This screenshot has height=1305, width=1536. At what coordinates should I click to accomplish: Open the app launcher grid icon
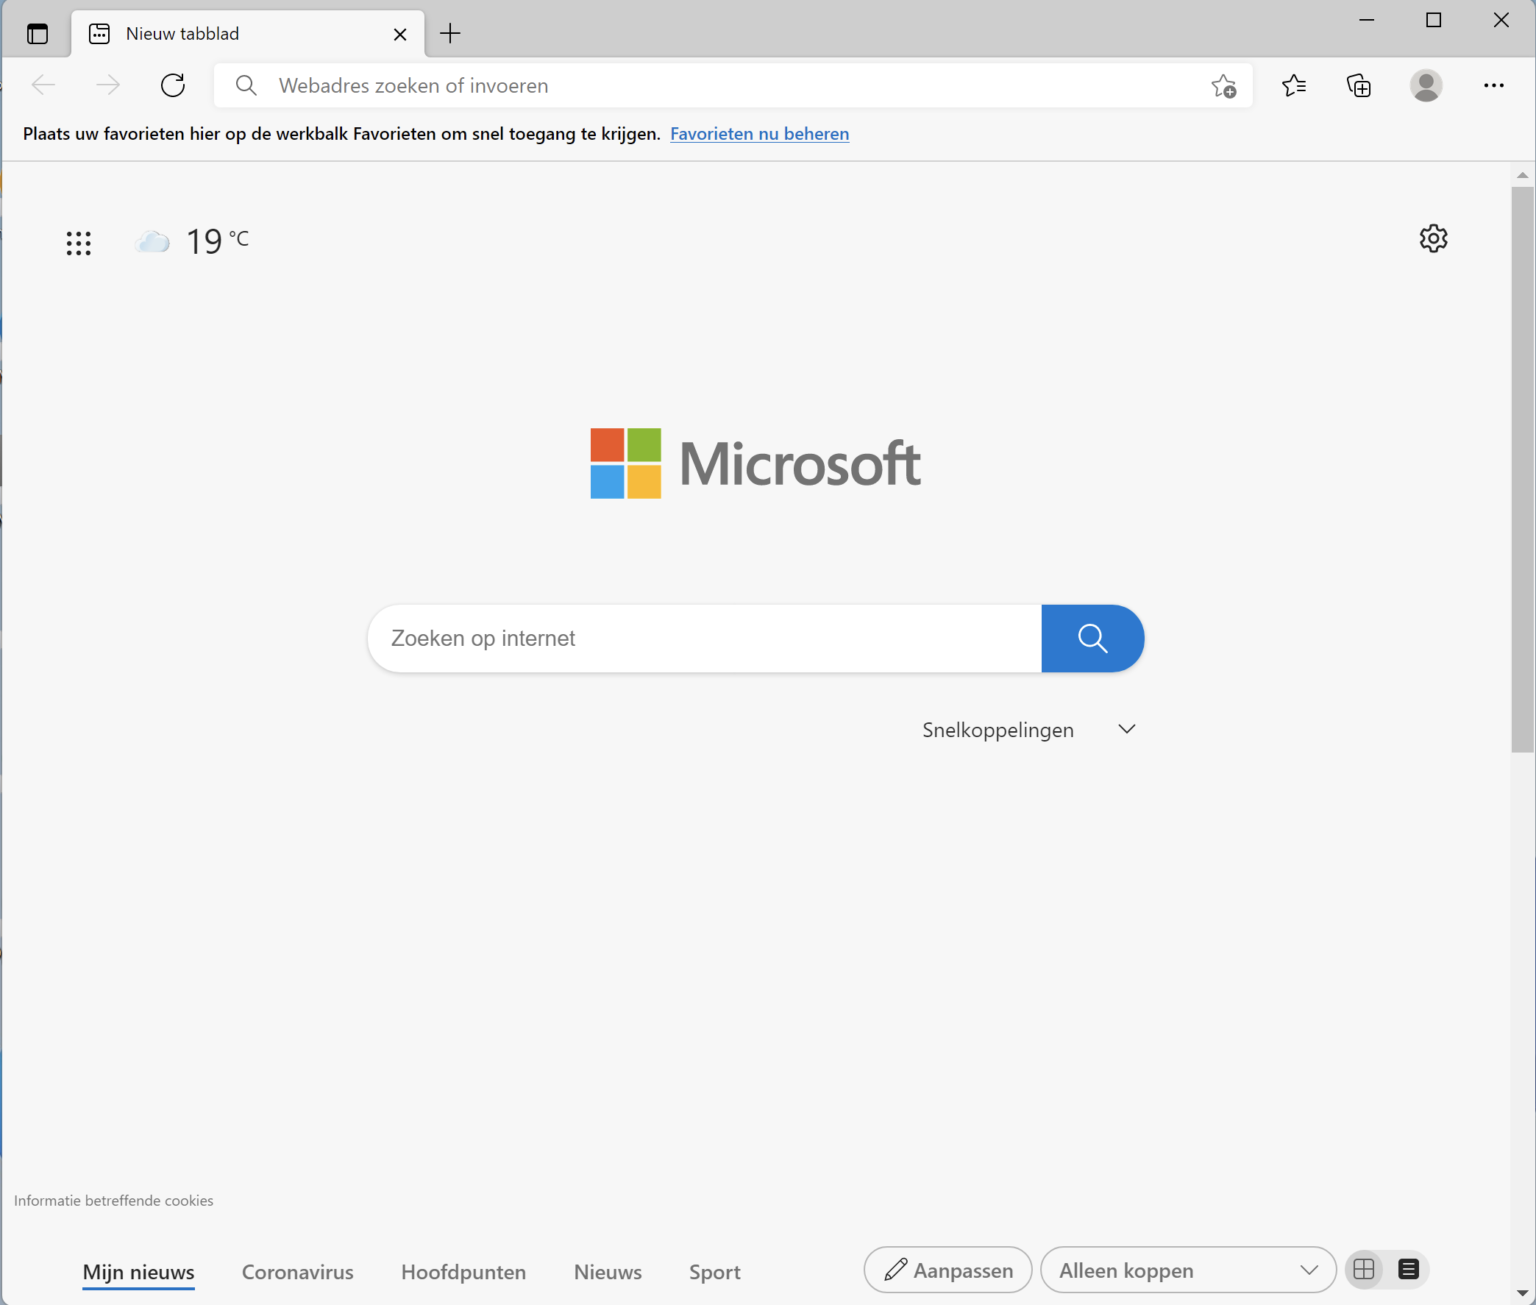pos(79,243)
